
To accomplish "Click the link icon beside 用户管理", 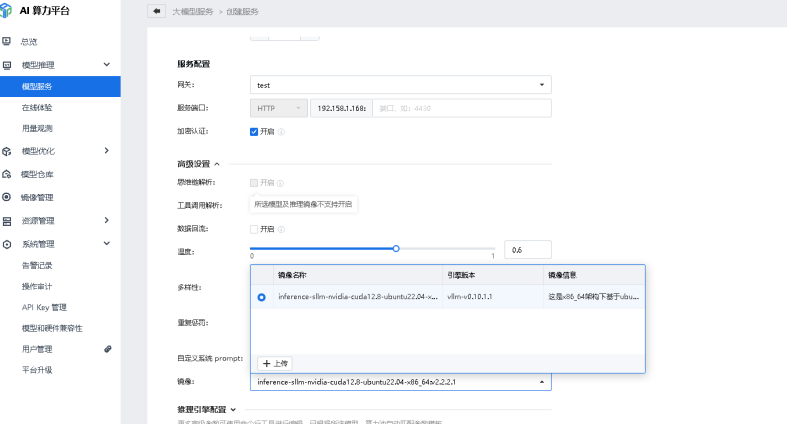I will (108, 349).
